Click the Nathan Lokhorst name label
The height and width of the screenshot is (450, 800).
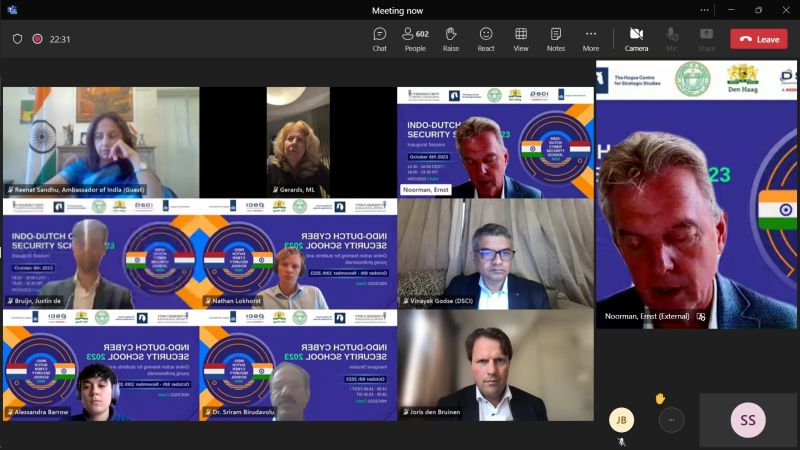pos(236,301)
